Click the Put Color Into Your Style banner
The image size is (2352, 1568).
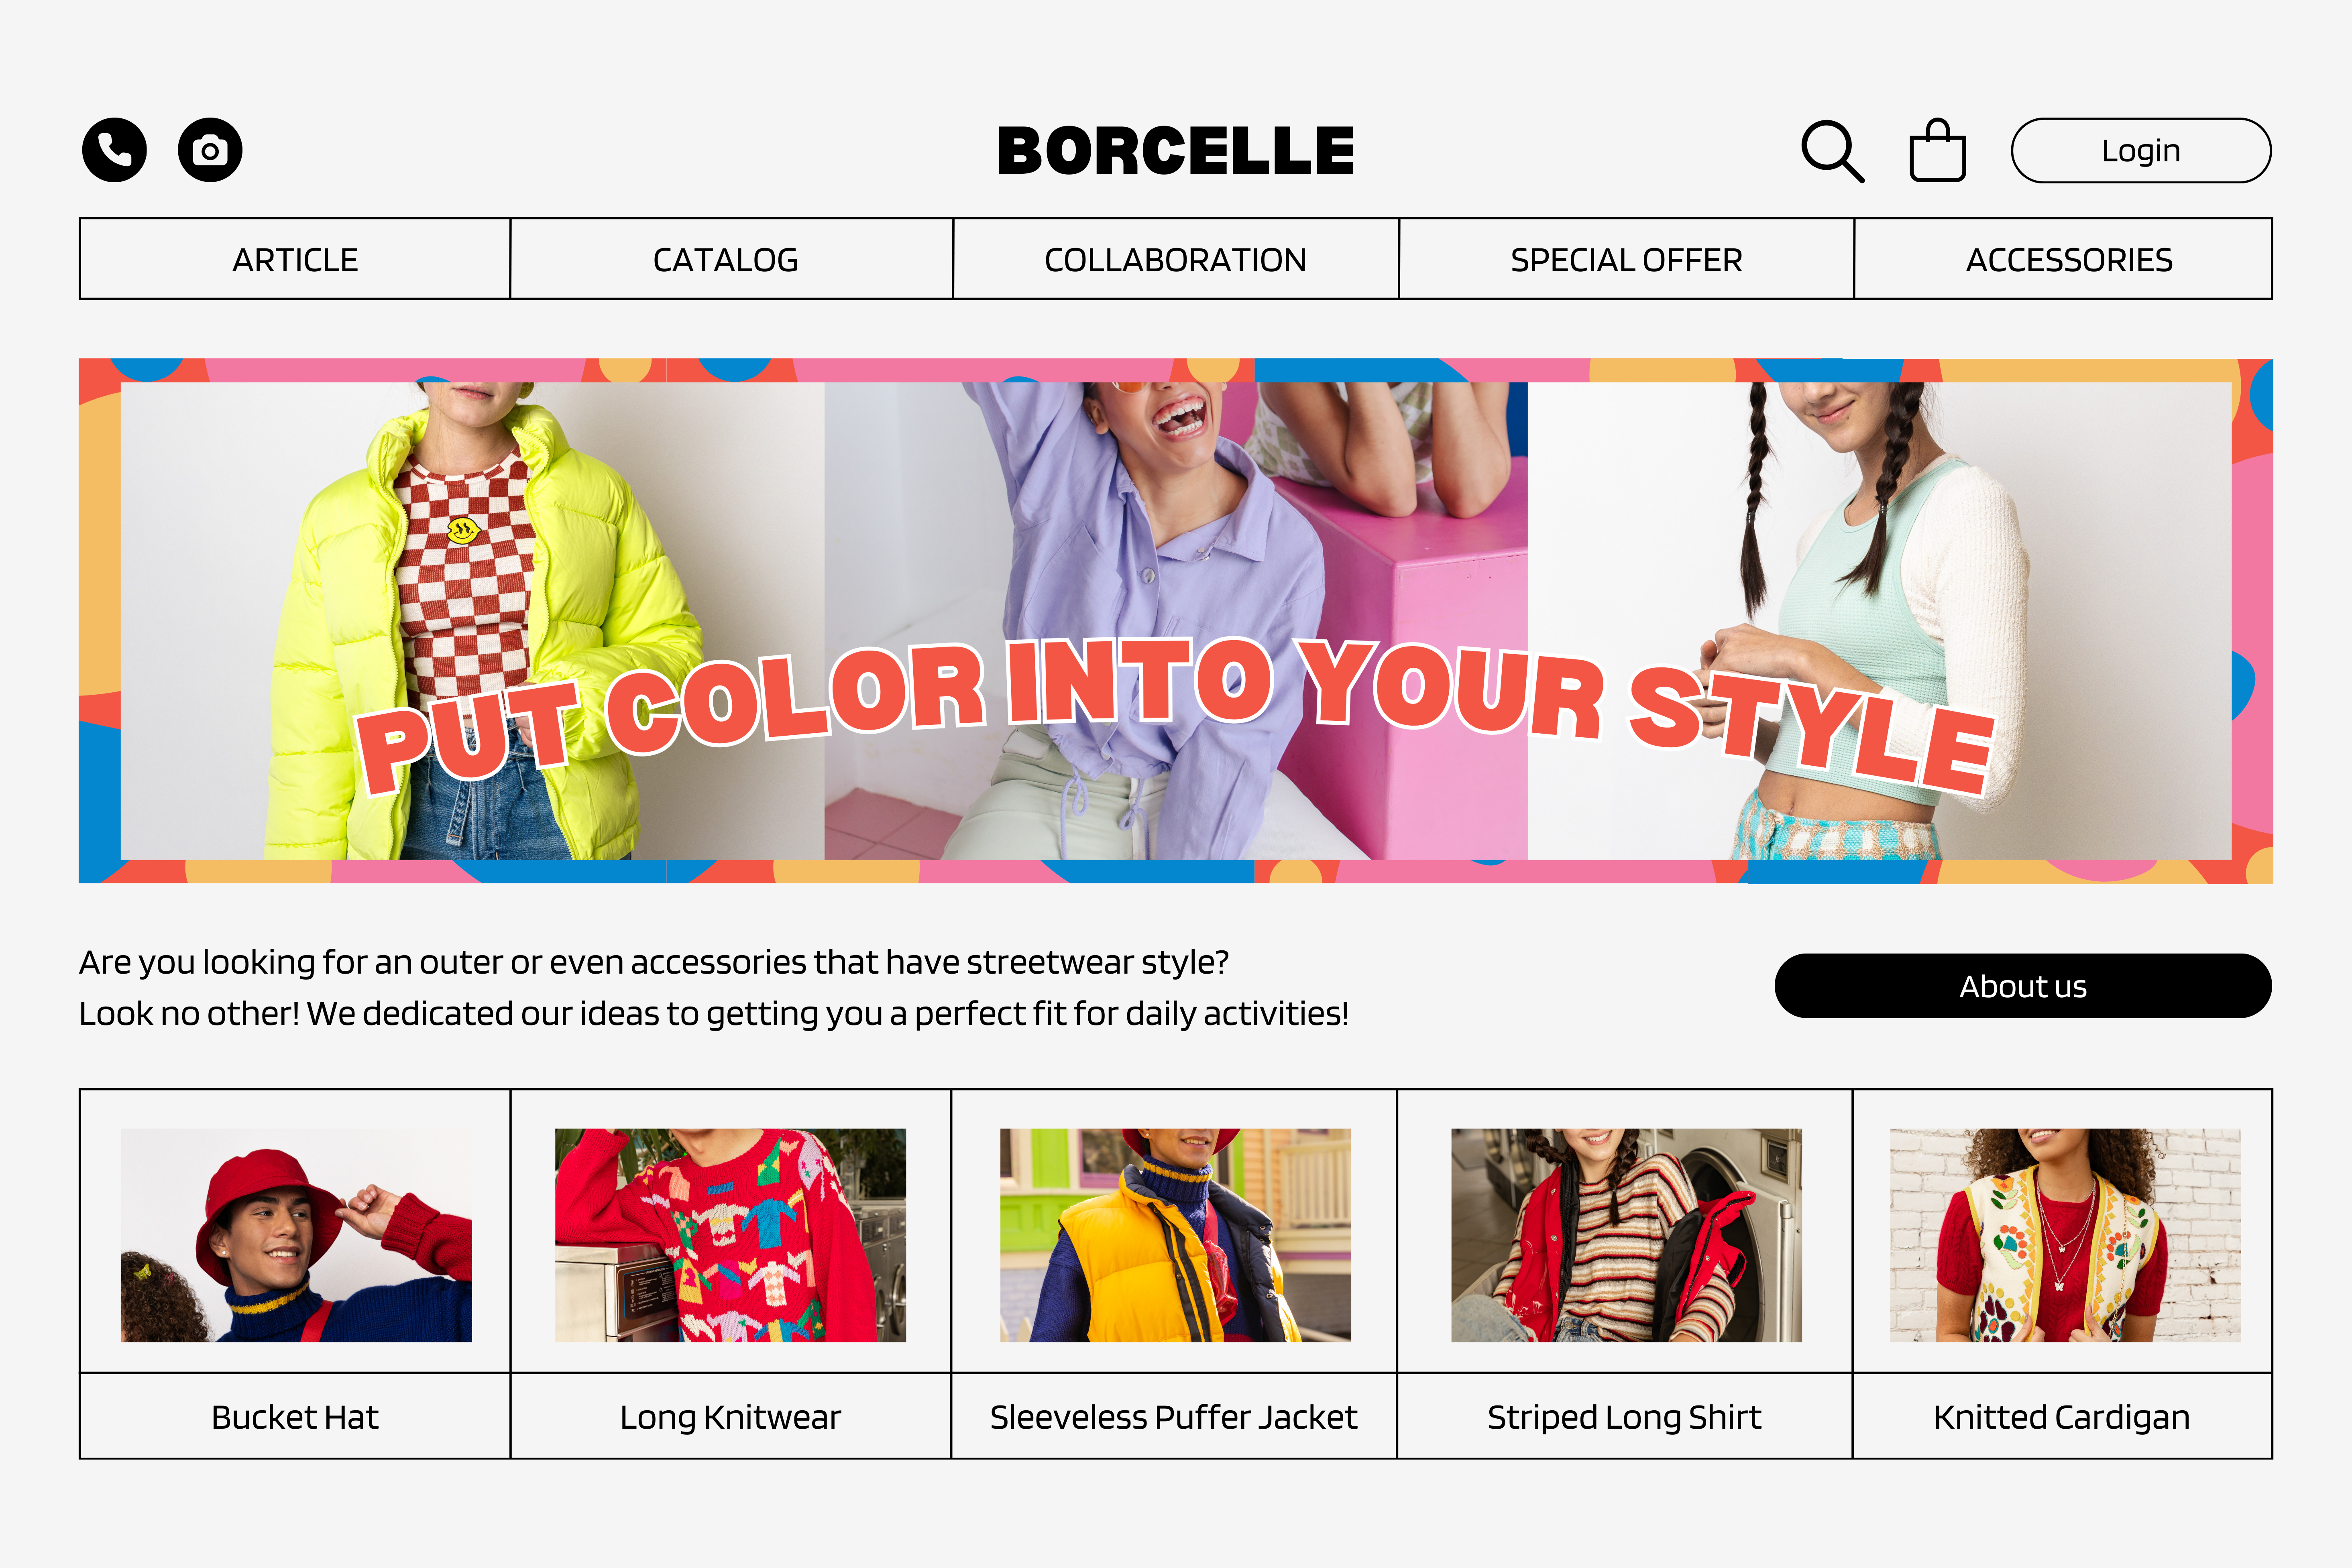(1176, 621)
